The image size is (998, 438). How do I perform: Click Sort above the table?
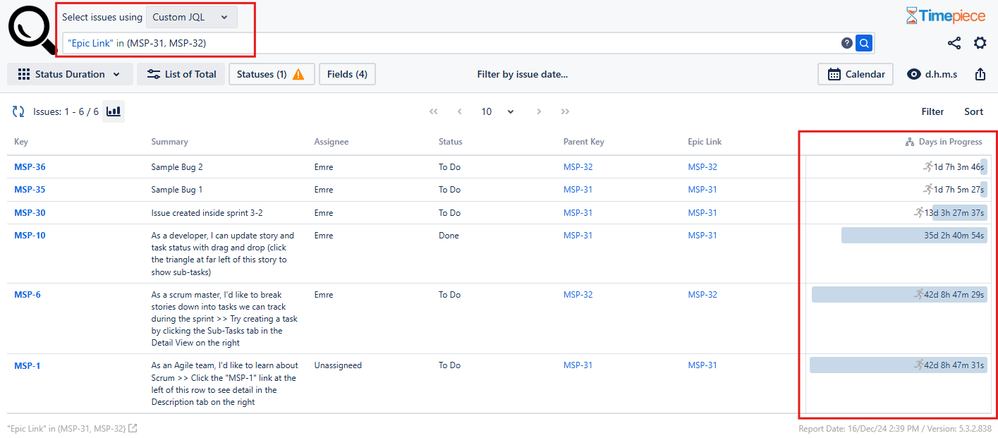(973, 111)
